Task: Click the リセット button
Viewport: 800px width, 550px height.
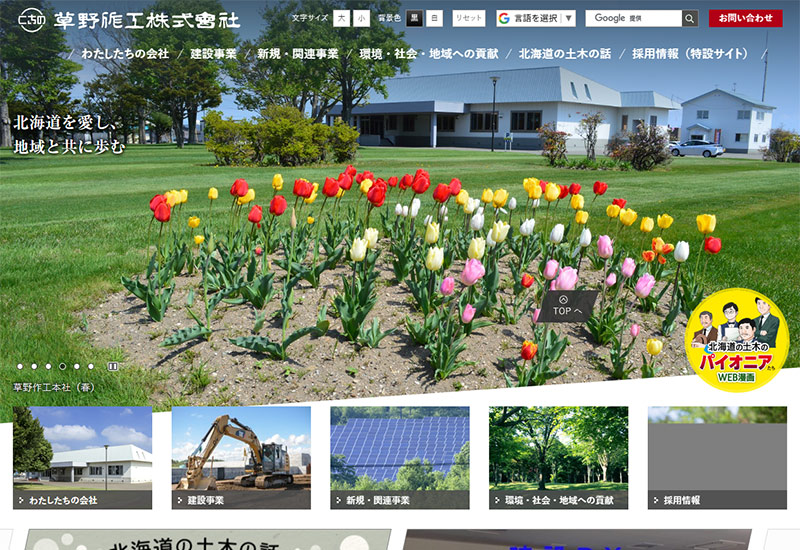Action: (x=468, y=18)
